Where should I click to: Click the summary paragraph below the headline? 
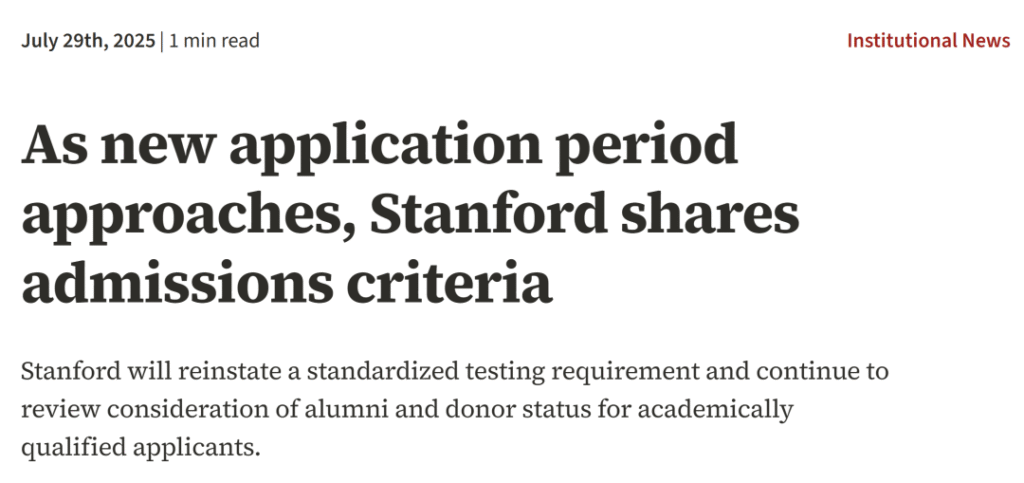(x=455, y=409)
